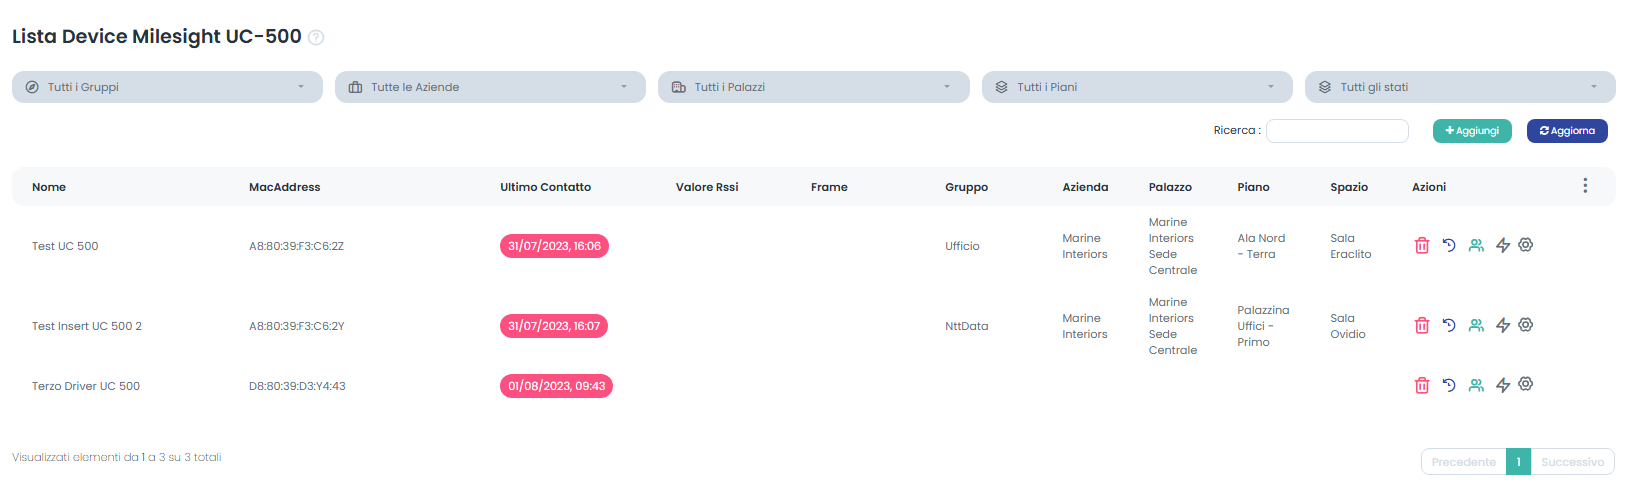Open the three-dot column options menu

1584,186
